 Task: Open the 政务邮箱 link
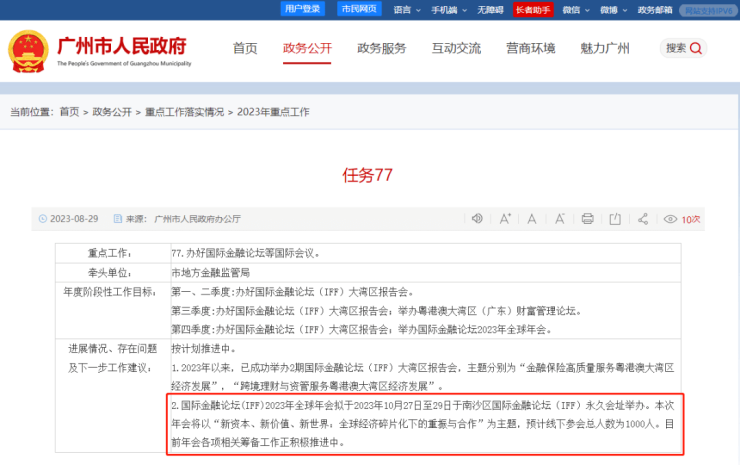(x=655, y=10)
